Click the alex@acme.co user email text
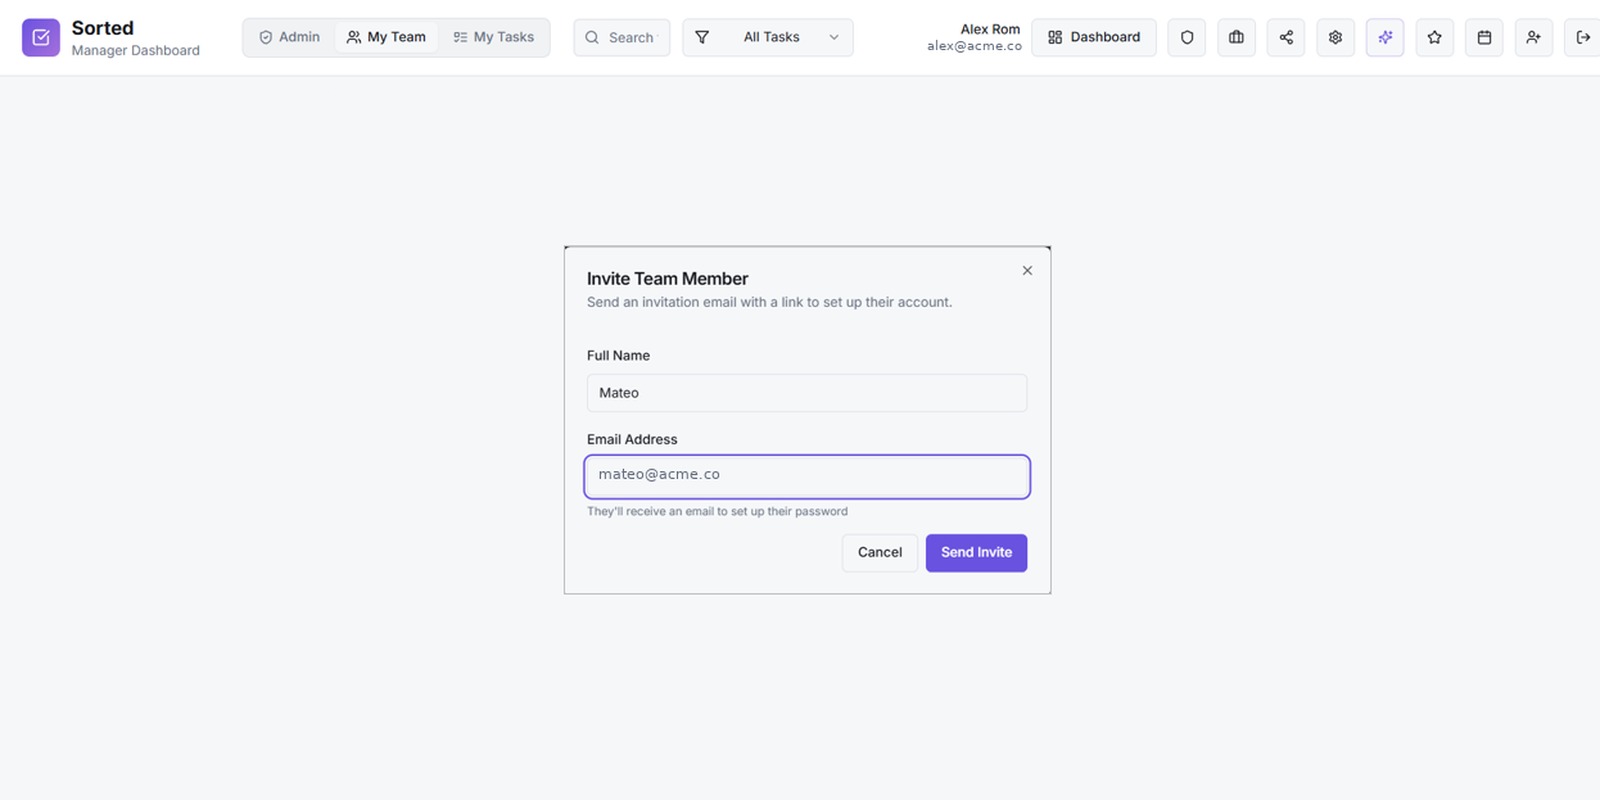Viewport: 1600px width, 800px height. [974, 46]
